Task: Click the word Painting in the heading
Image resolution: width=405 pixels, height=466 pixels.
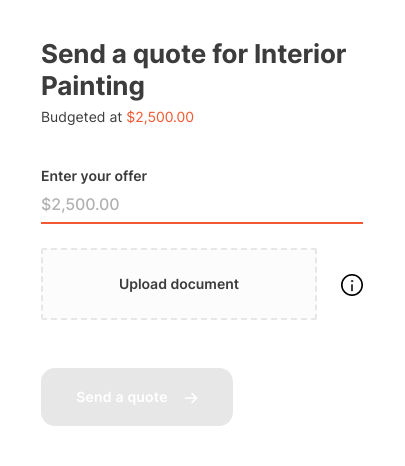Action: (93, 86)
